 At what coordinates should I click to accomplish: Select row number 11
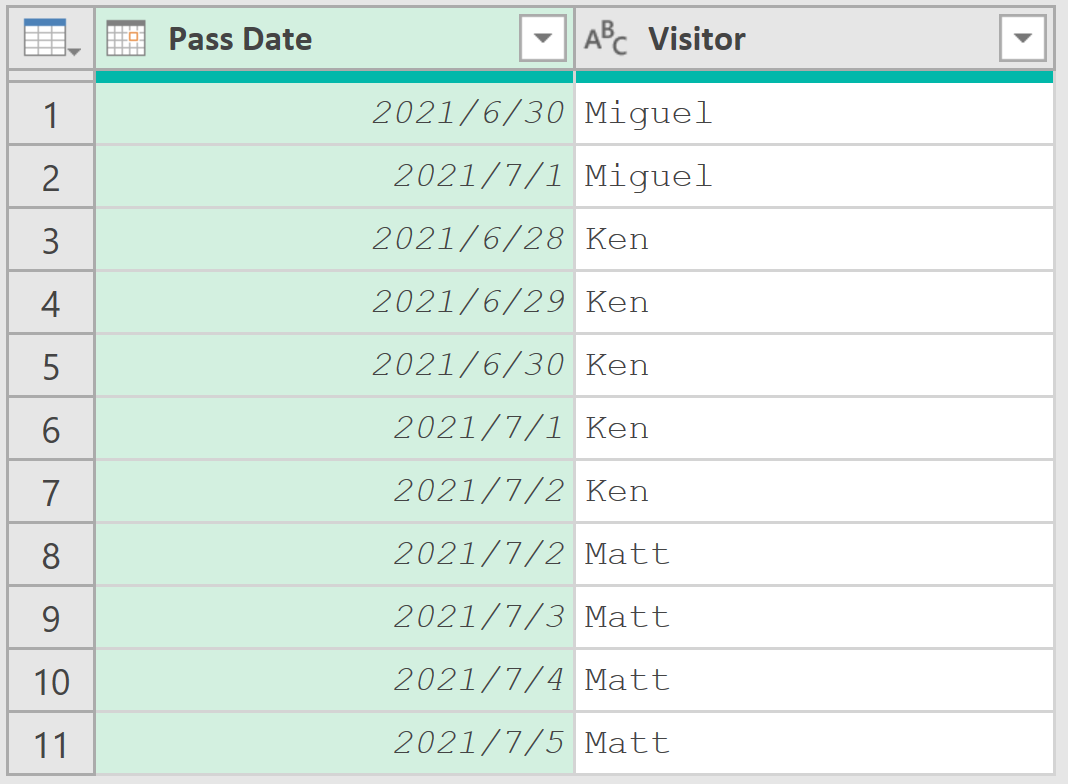51,744
